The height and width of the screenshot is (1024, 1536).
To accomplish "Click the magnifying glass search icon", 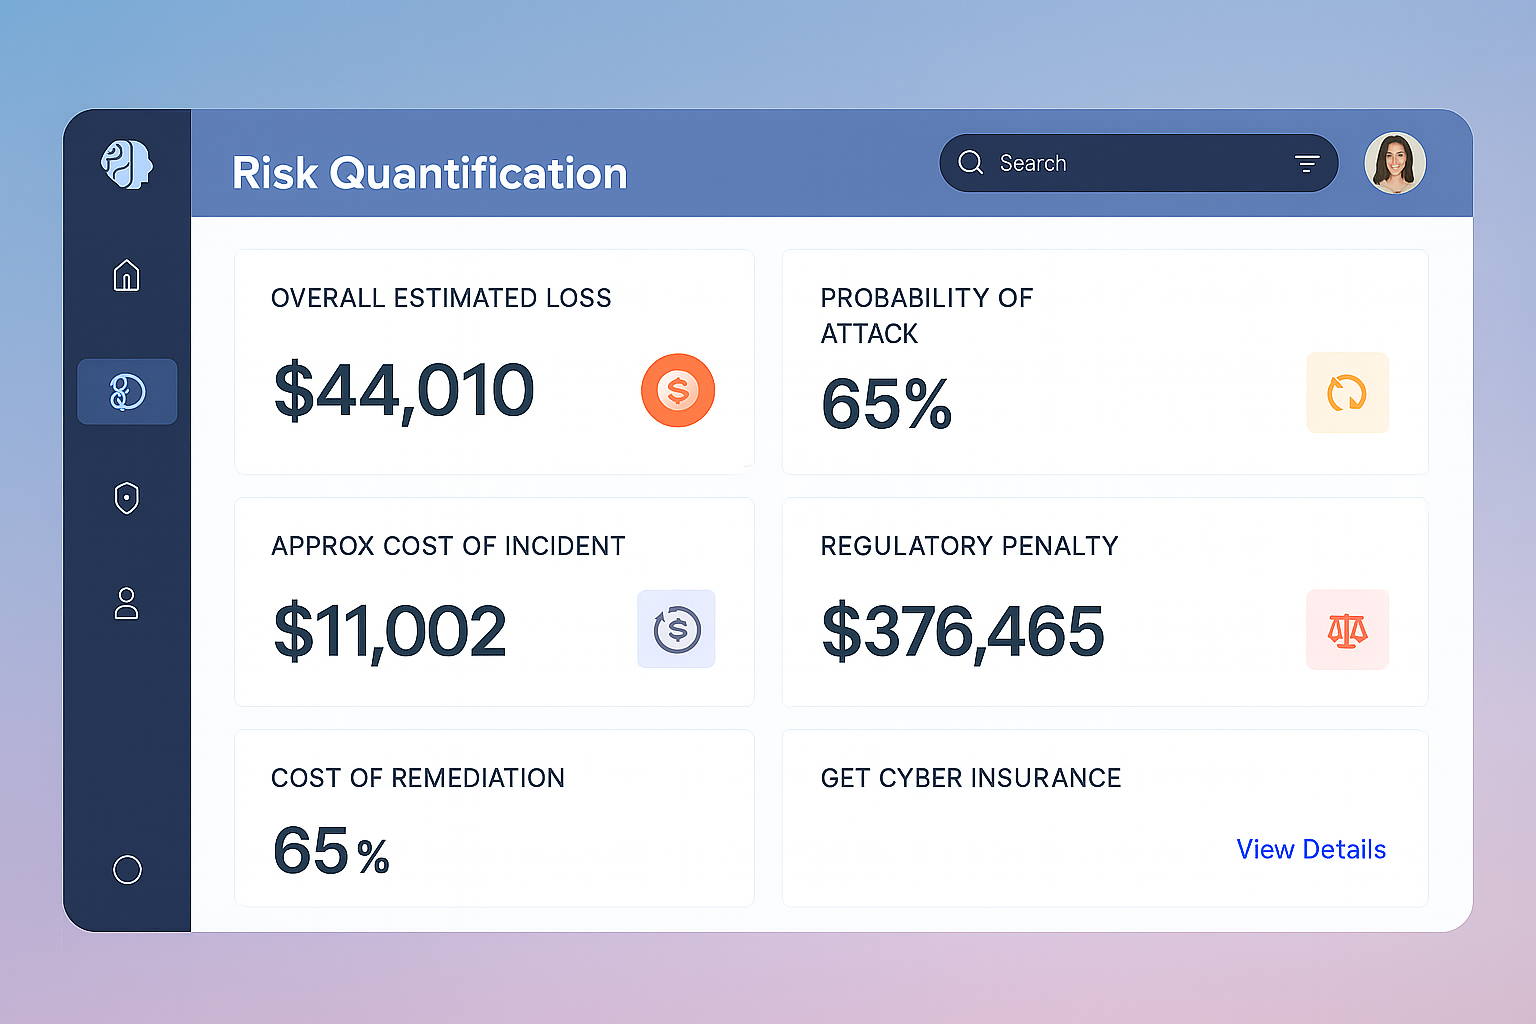I will [970, 163].
